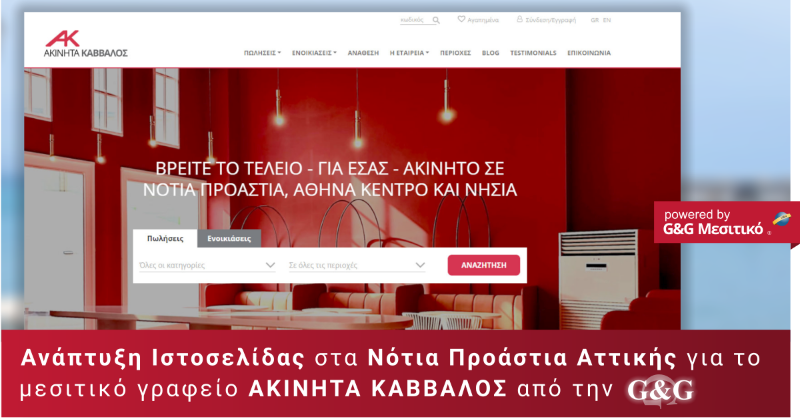The height and width of the screenshot is (419, 800).
Task: Open the Σύνδεση/Εγγραφή link
Action: point(551,20)
